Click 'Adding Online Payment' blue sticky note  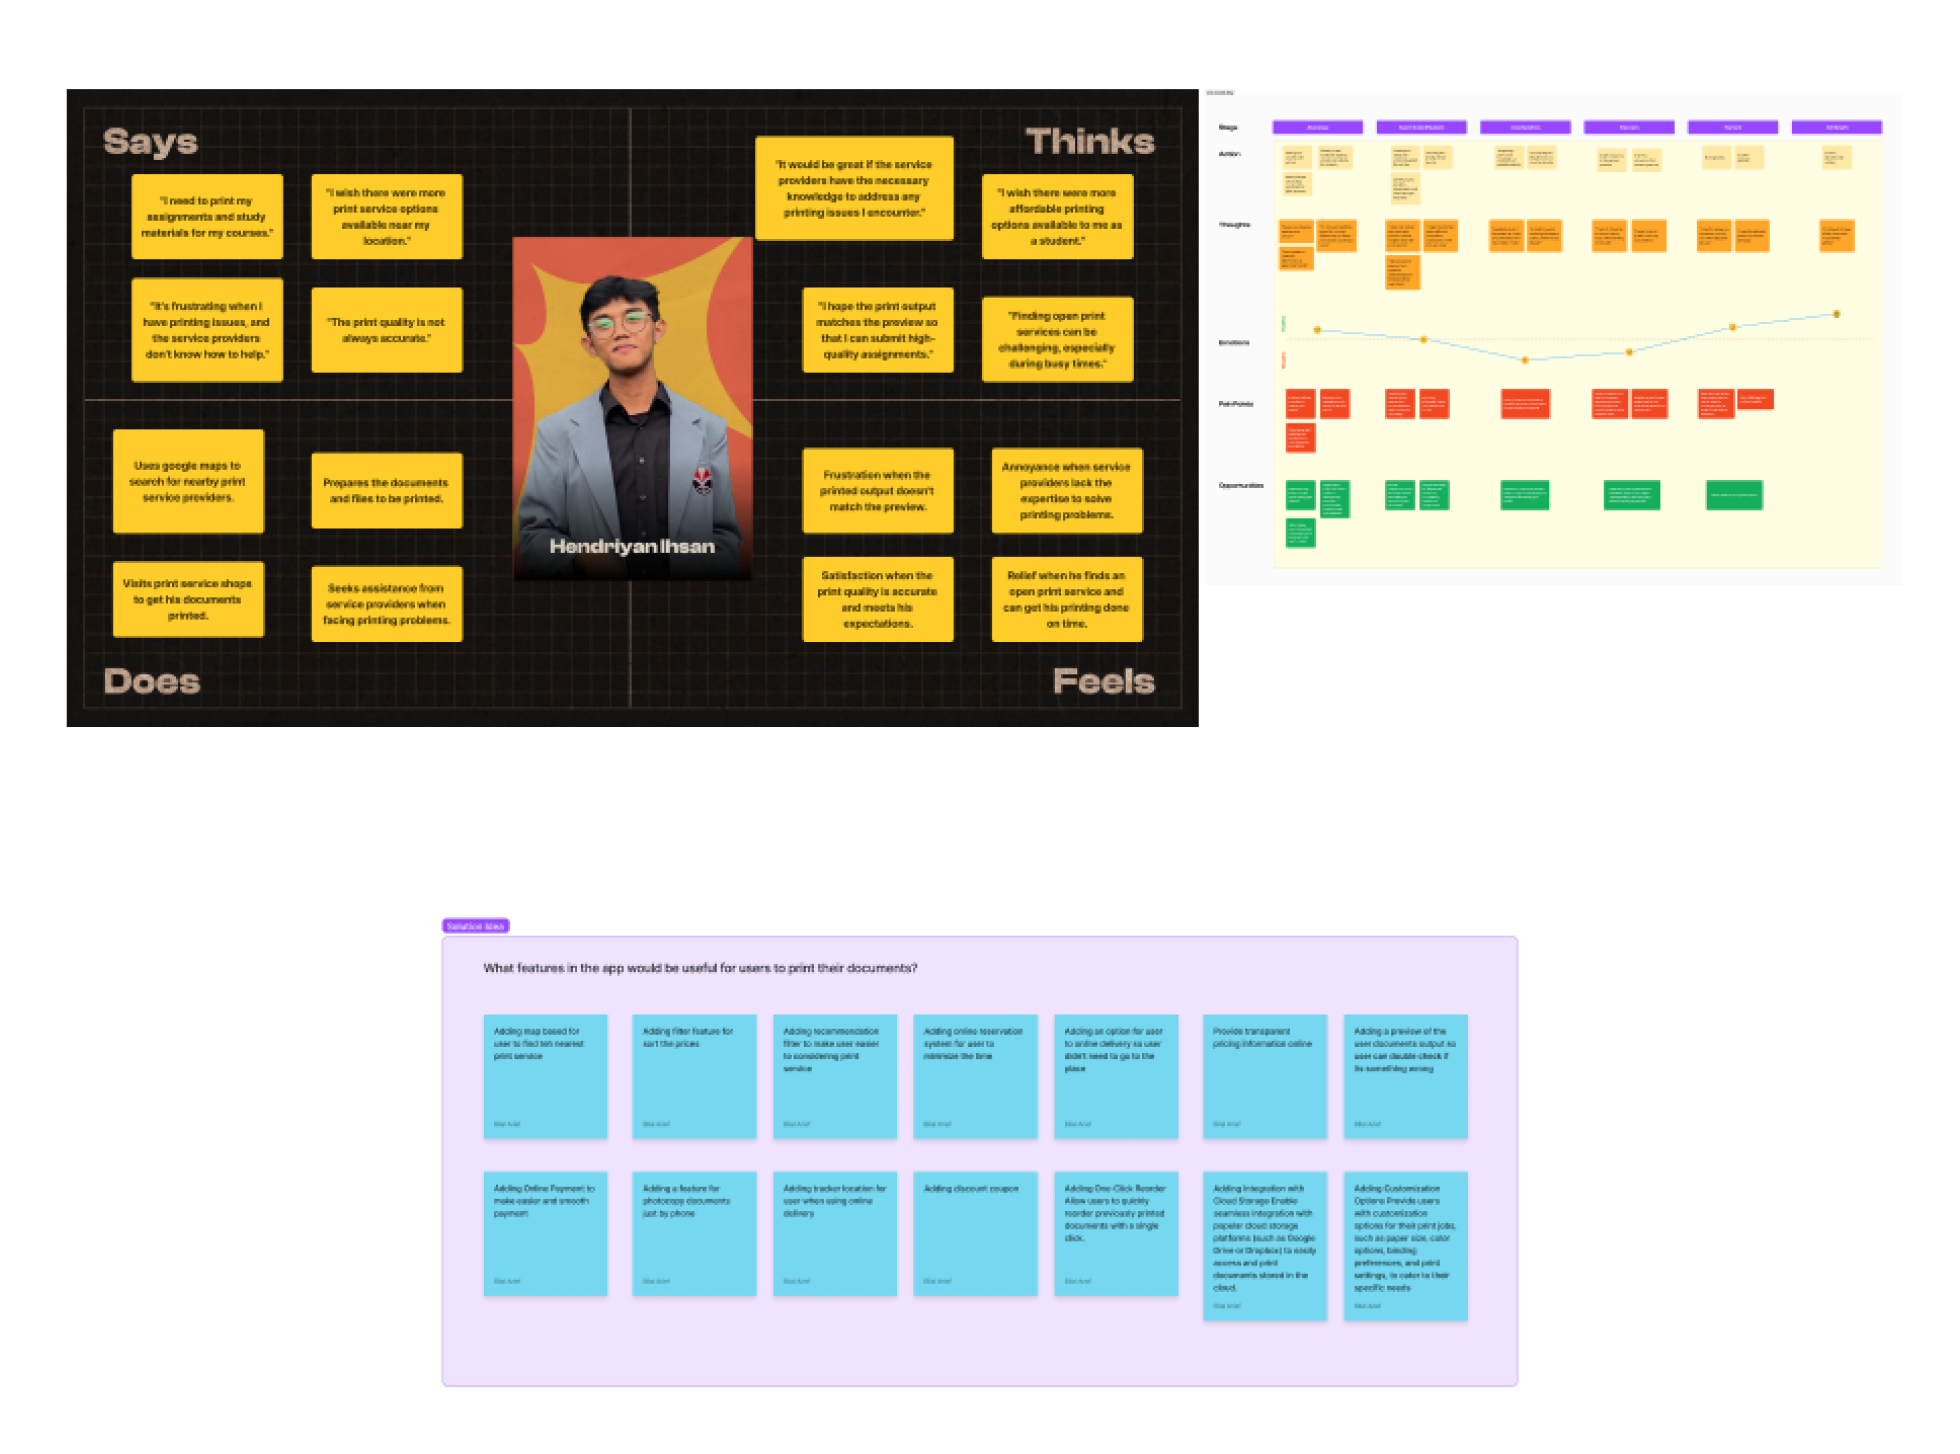coord(545,1233)
